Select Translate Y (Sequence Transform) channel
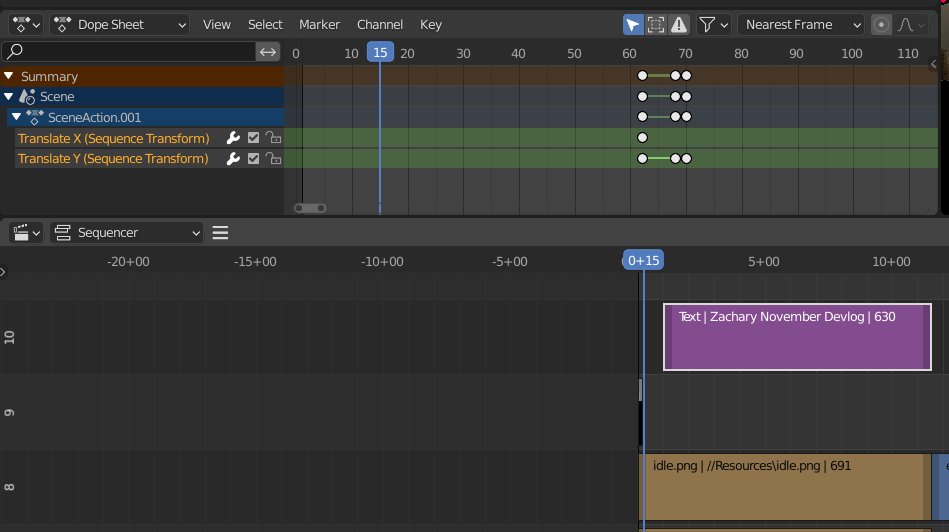This screenshot has height=532, width=949. (113, 159)
